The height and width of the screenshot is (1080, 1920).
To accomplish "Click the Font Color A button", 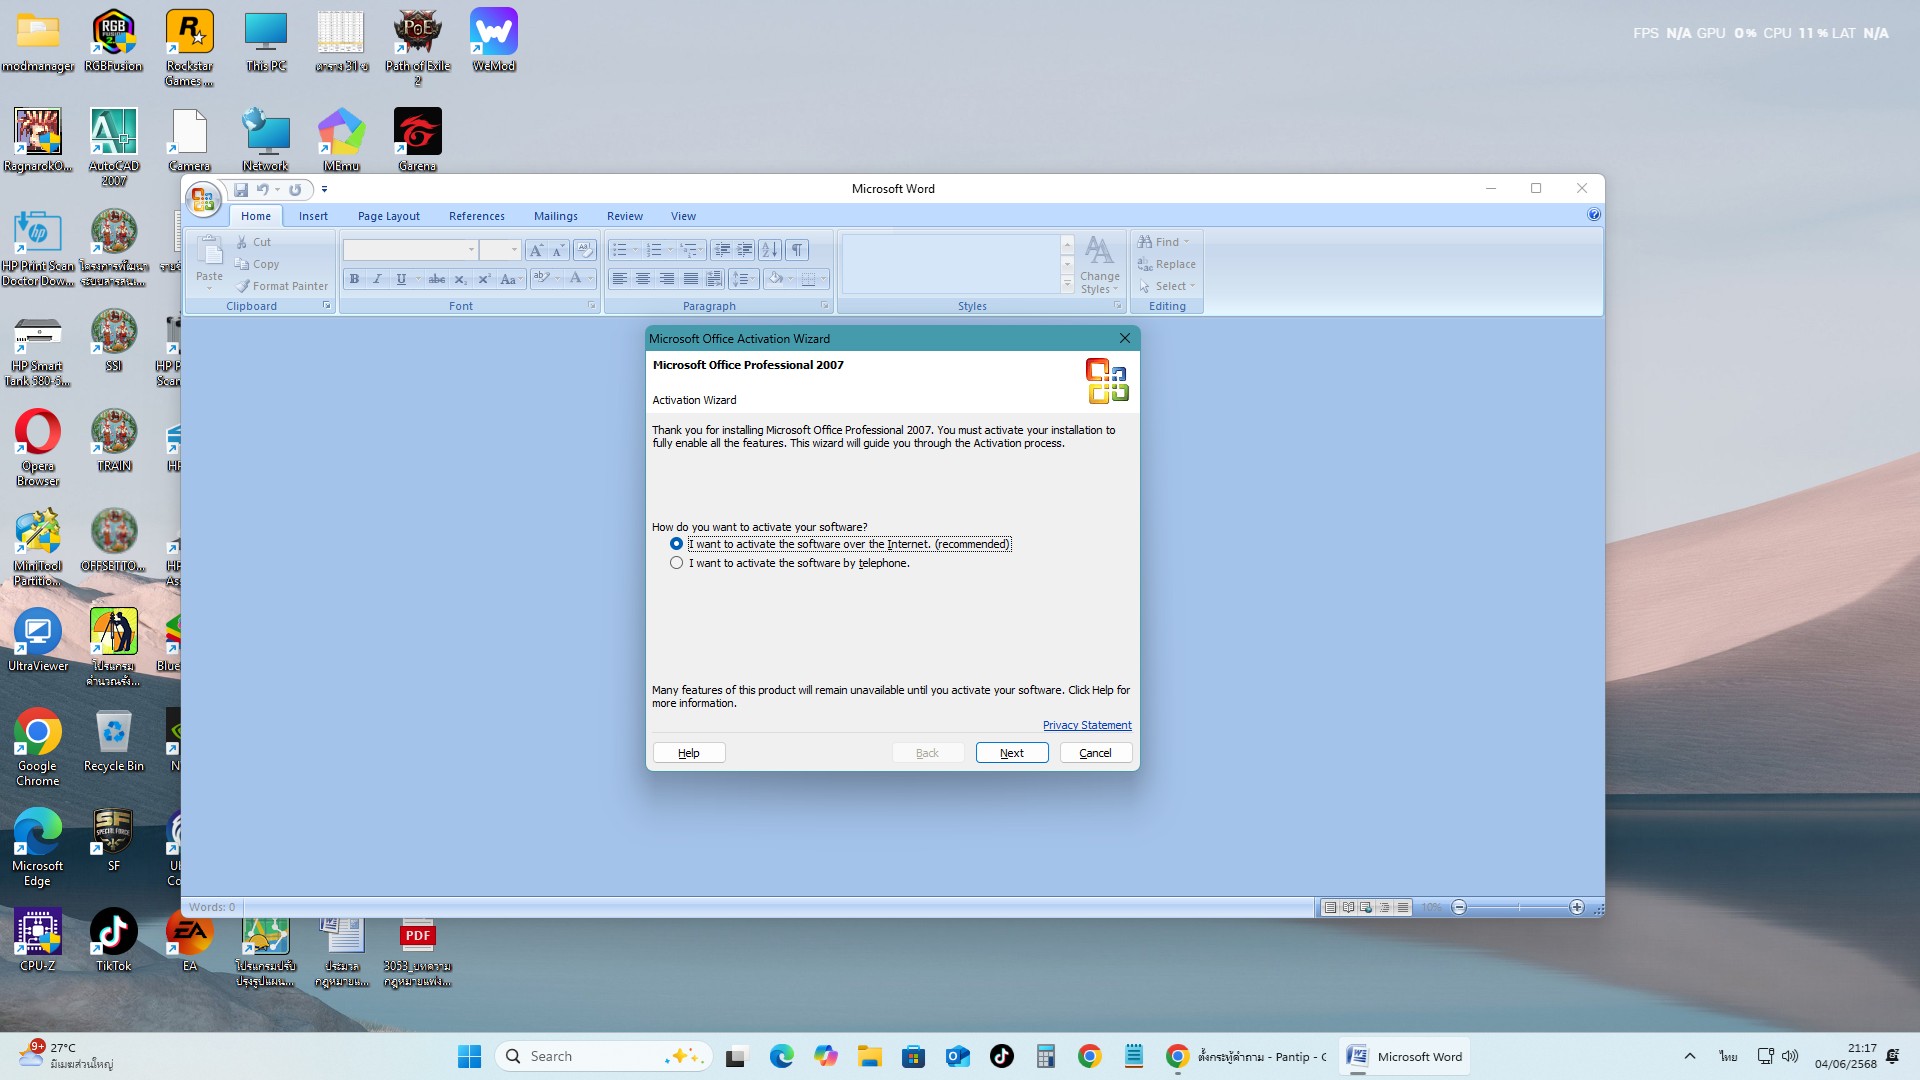I will pos(575,279).
